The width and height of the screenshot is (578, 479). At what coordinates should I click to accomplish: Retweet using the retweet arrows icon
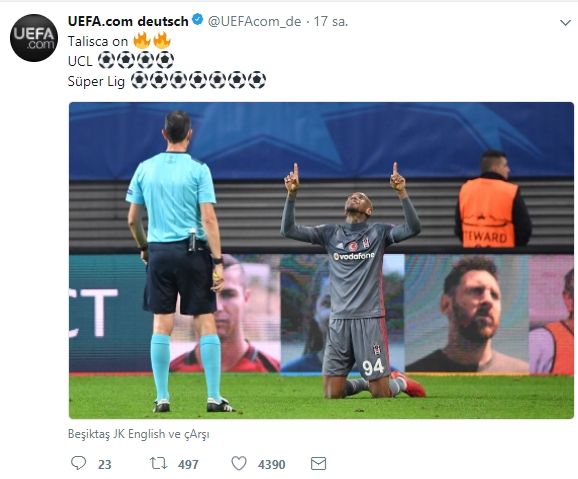159,463
